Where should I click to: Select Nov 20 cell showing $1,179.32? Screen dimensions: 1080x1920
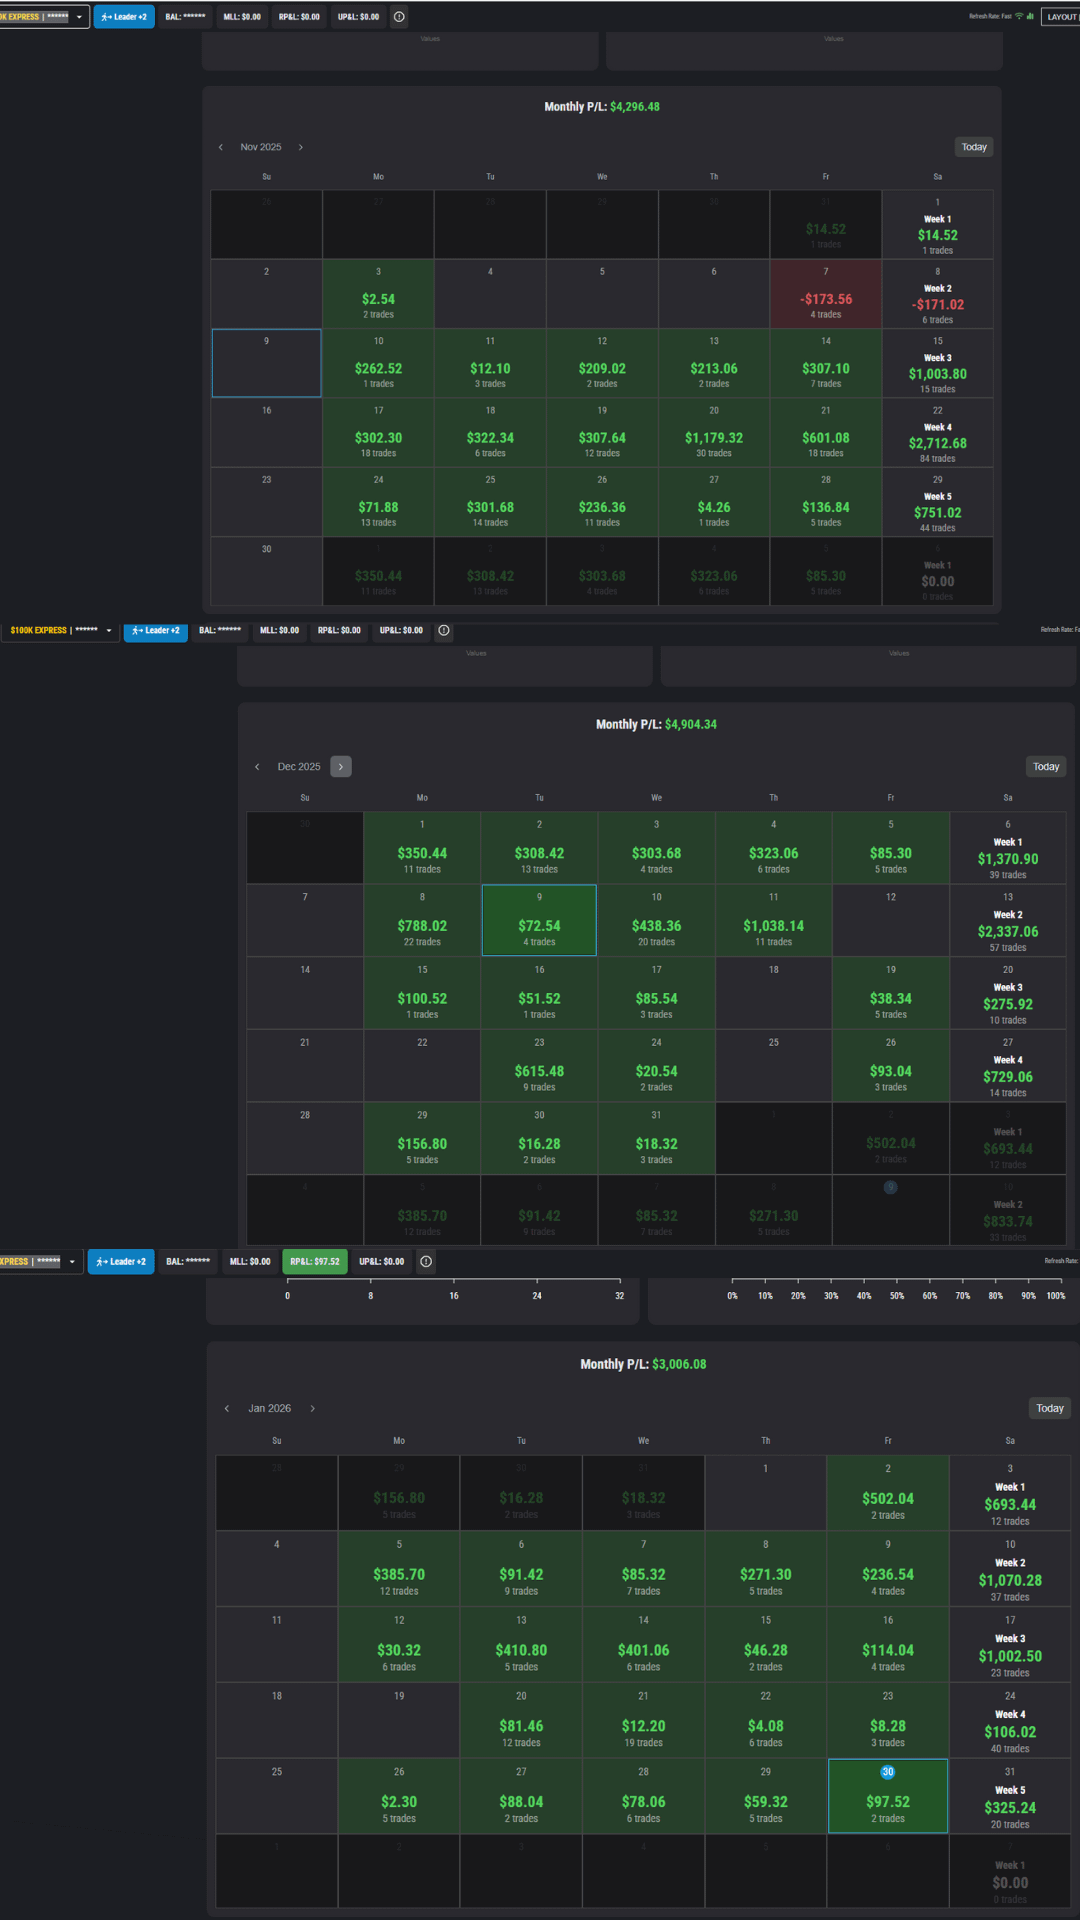click(x=714, y=433)
